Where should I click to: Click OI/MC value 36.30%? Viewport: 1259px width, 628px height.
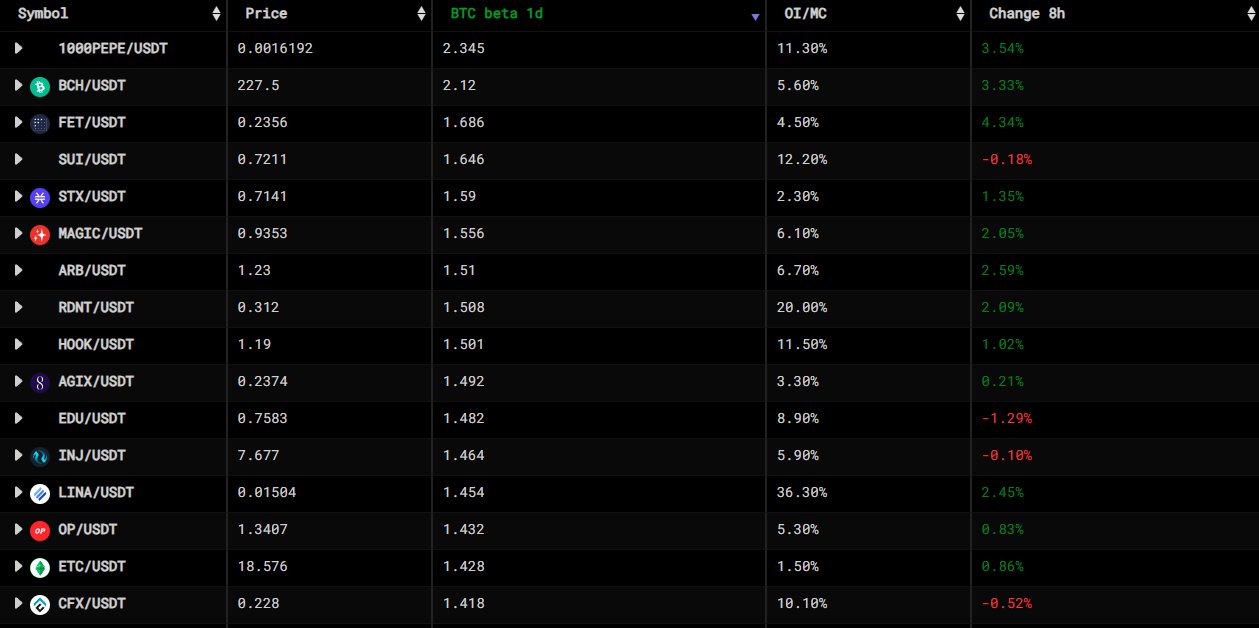click(802, 492)
